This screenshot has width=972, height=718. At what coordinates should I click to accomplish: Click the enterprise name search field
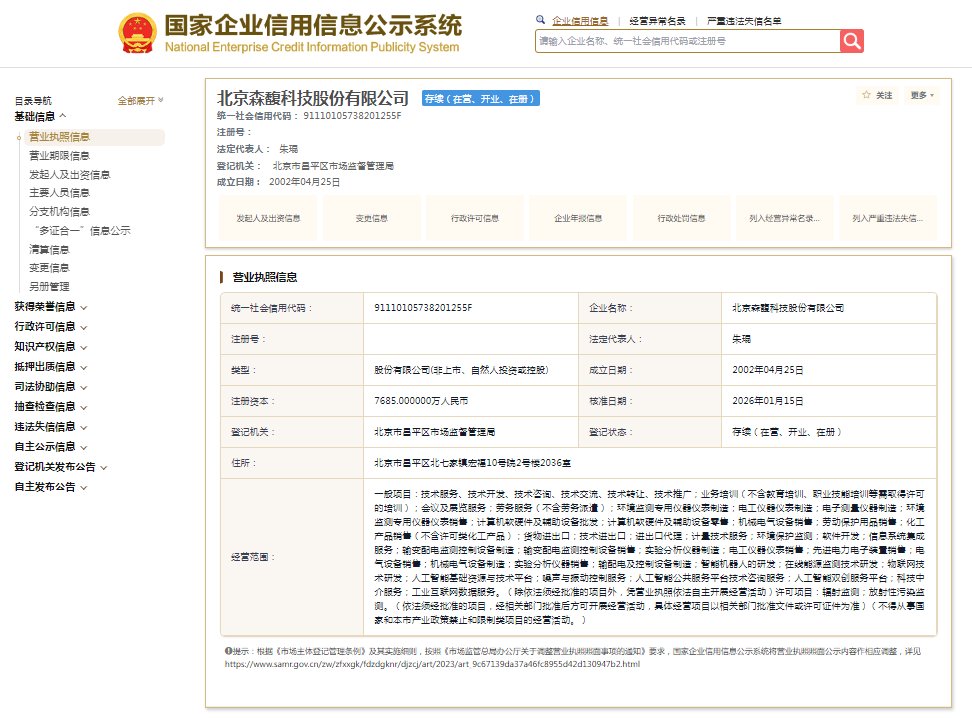(686, 41)
